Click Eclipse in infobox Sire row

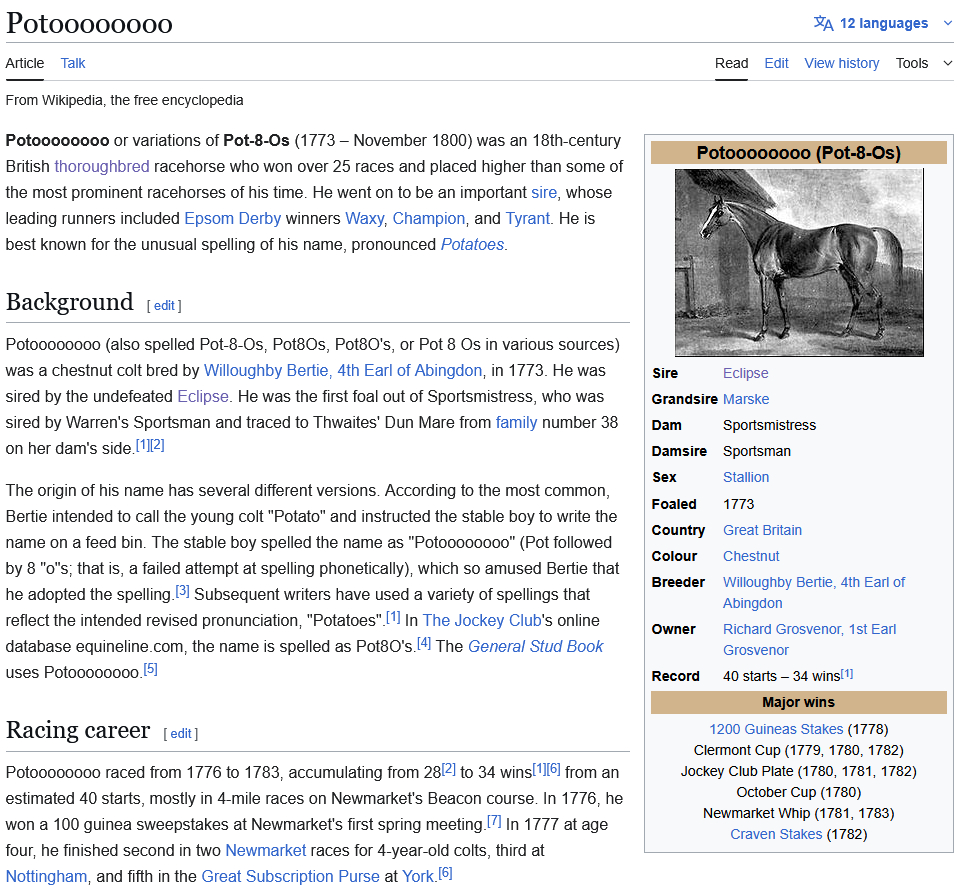[745, 373]
